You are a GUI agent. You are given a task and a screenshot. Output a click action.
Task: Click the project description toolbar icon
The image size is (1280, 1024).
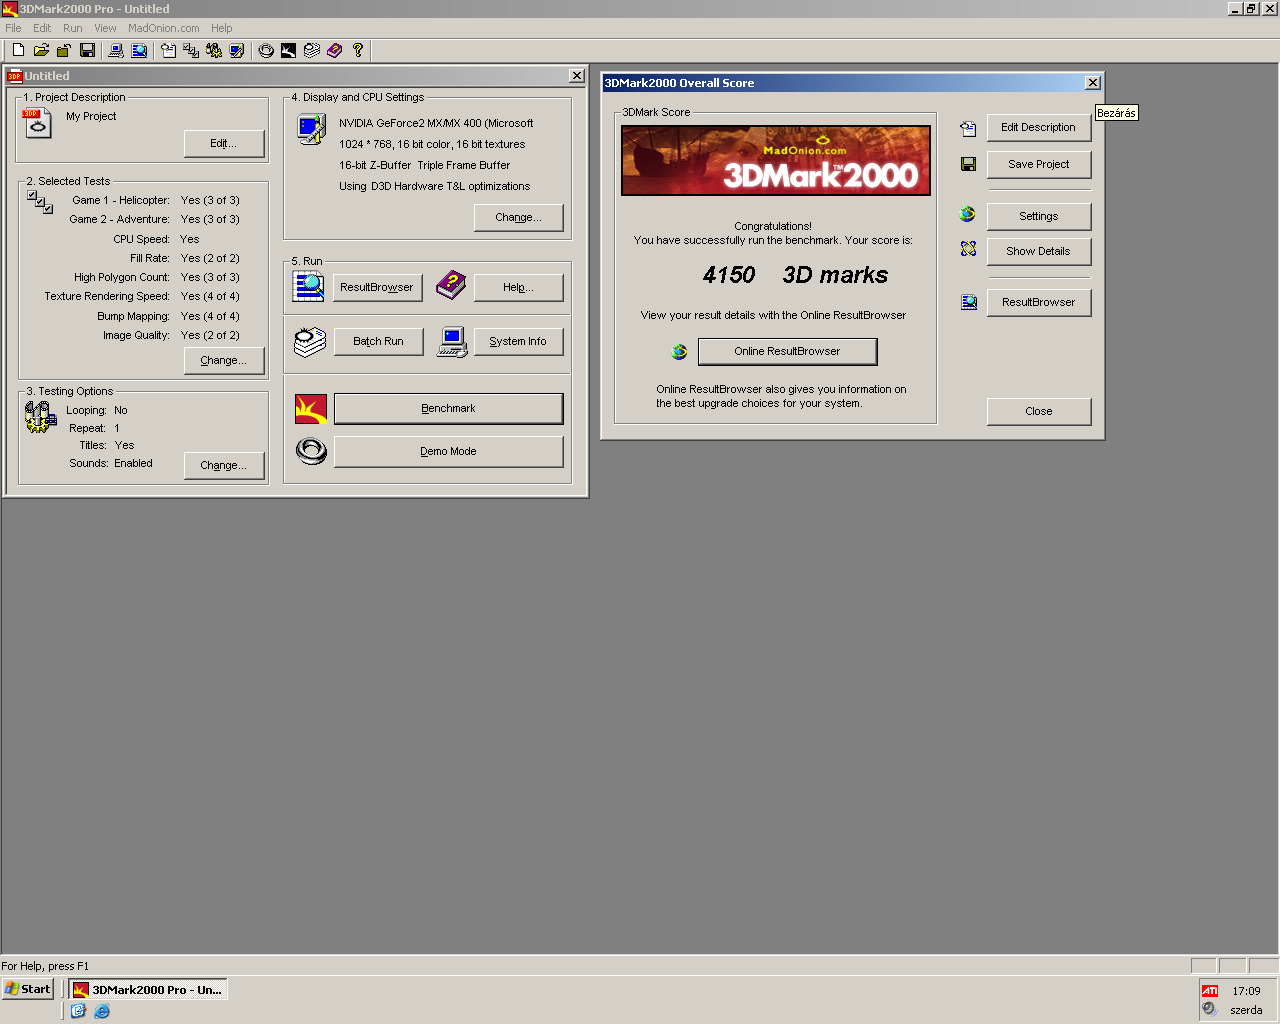tap(168, 50)
